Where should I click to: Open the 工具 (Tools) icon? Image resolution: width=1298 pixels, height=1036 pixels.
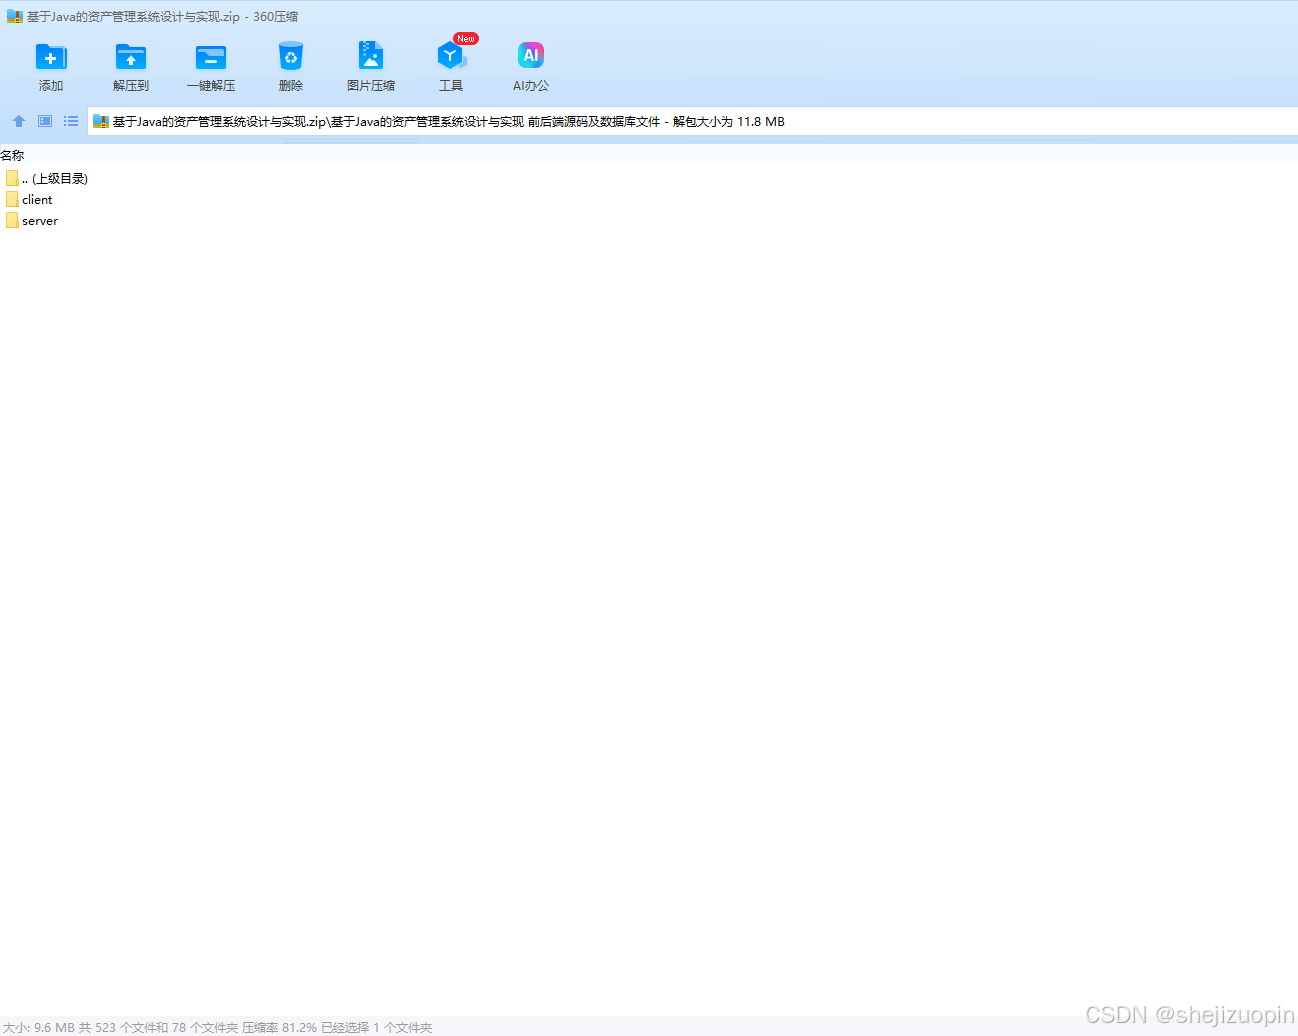pos(451,56)
